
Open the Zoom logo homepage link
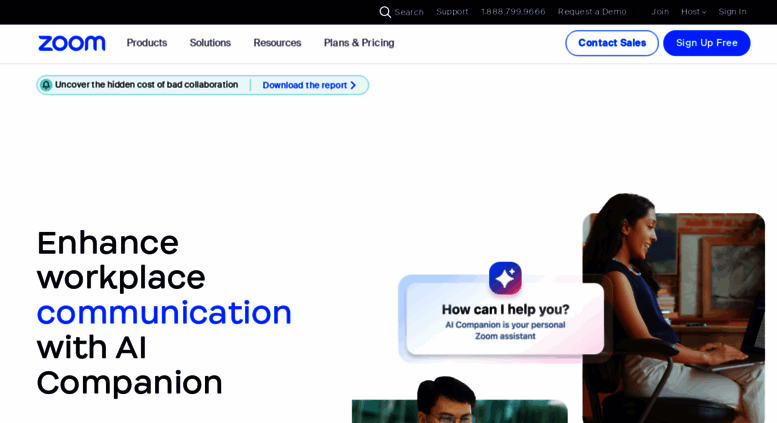[x=72, y=43]
